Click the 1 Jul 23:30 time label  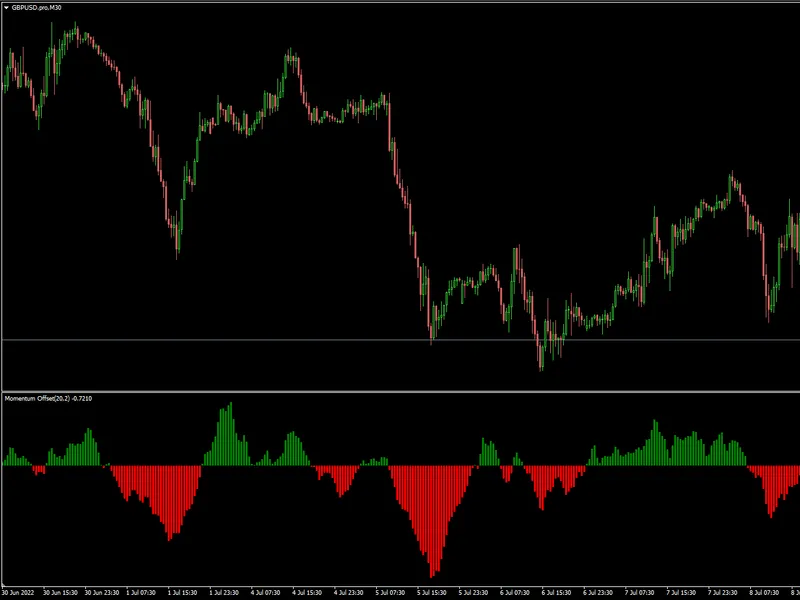[224, 593]
